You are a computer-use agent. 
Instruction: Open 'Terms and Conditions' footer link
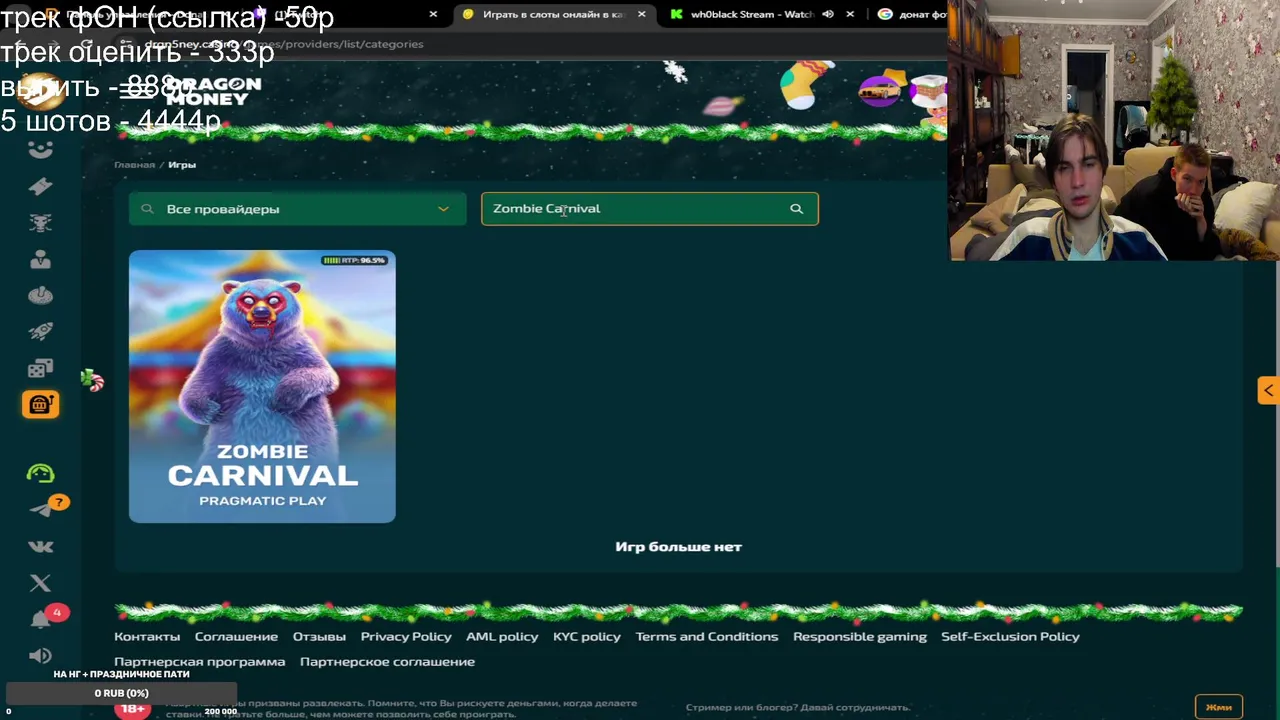pyautogui.click(x=707, y=636)
